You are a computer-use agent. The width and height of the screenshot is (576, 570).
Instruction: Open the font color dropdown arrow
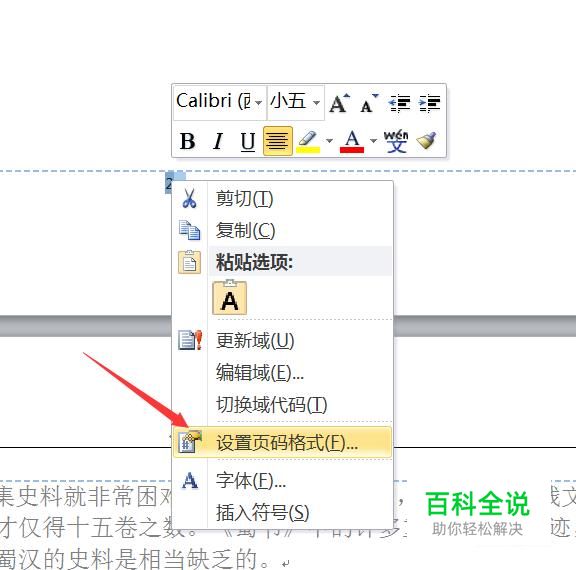tap(373, 141)
